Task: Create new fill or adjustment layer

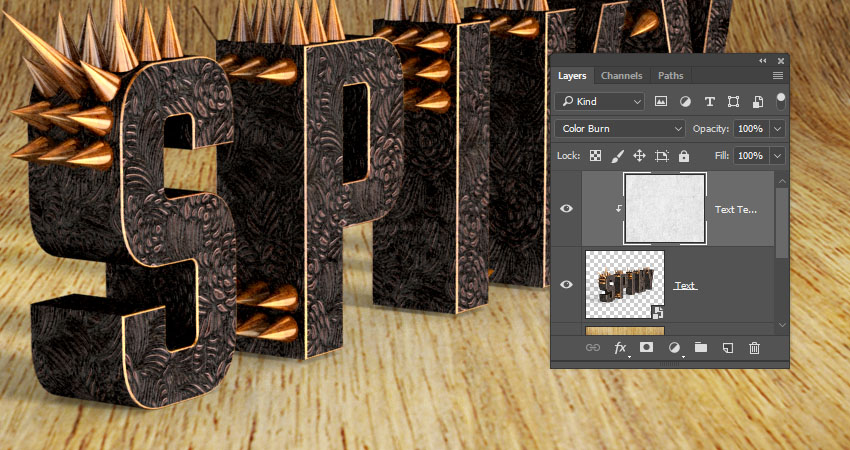Action: pyautogui.click(x=674, y=348)
